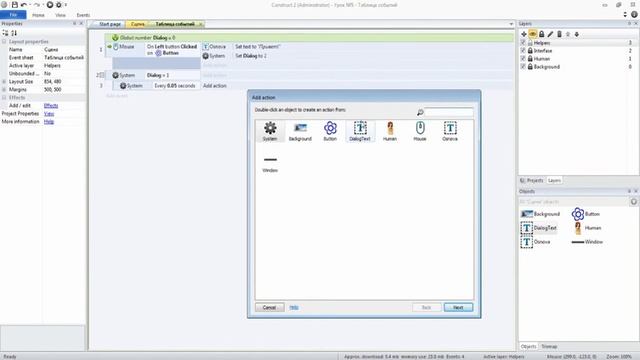The width and height of the screenshot is (640, 360).
Task: Switch to the Start page tab
Action: (x=110, y=24)
